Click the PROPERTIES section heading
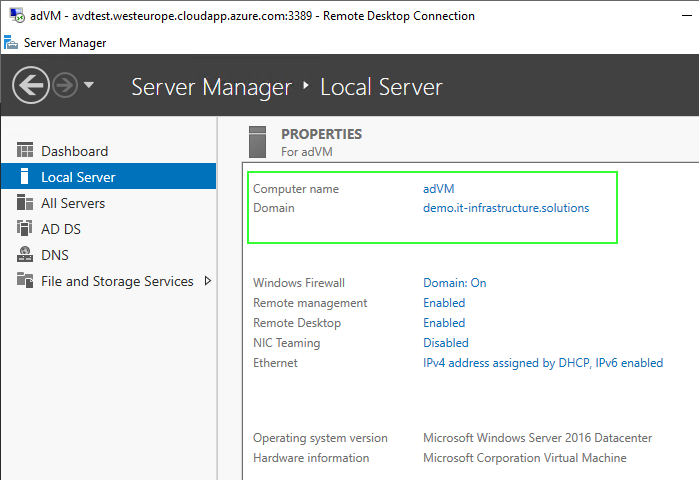 (321, 134)
